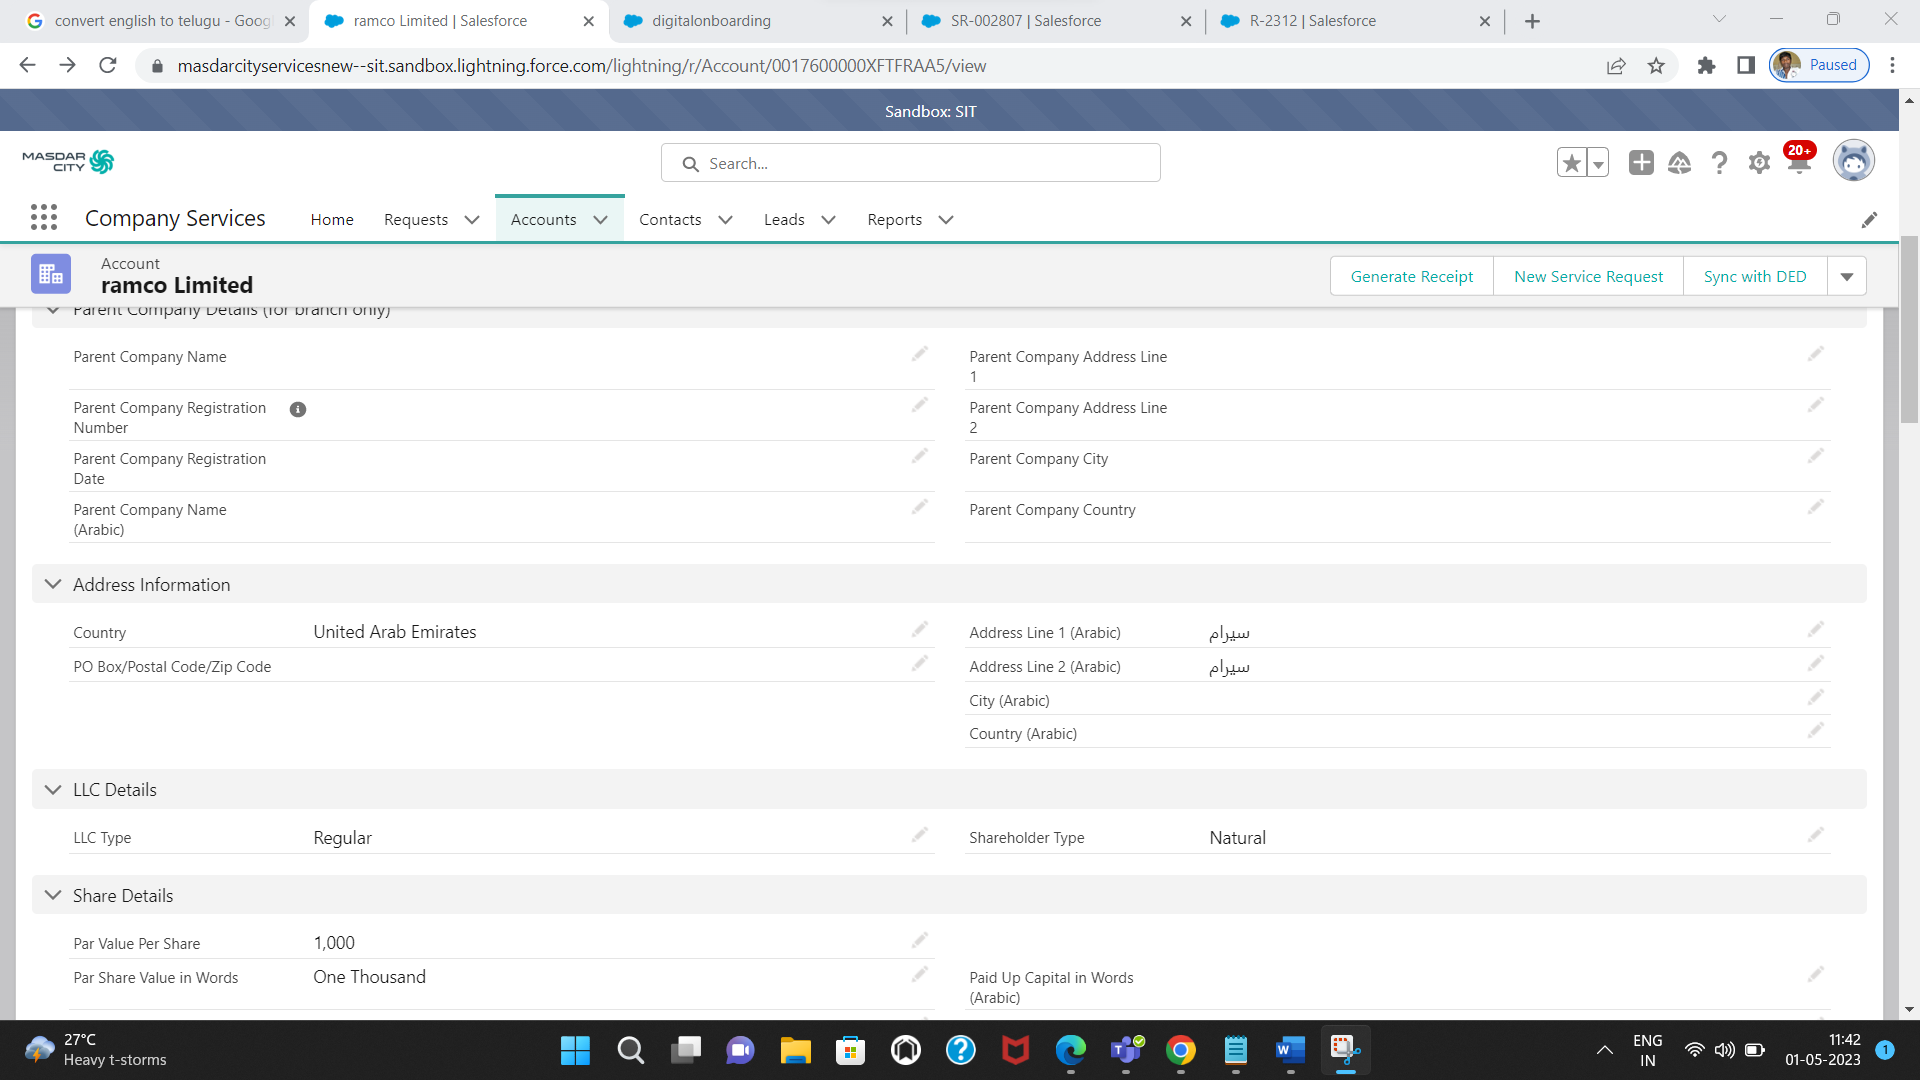Image resolution: width=1920 pixels, height=1080 pixels.
Task: Click the Generate Receipt button
Action: 1411,277
